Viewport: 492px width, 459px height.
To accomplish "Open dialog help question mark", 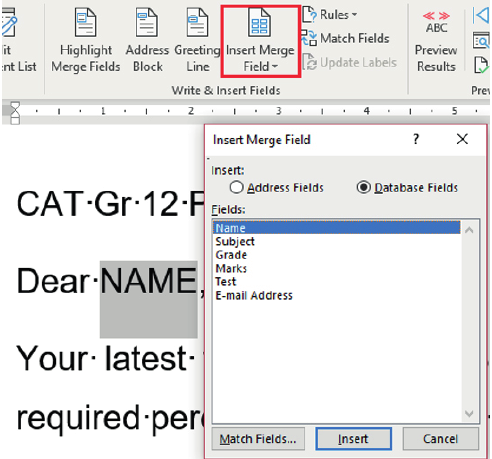I will click(416, 139).
